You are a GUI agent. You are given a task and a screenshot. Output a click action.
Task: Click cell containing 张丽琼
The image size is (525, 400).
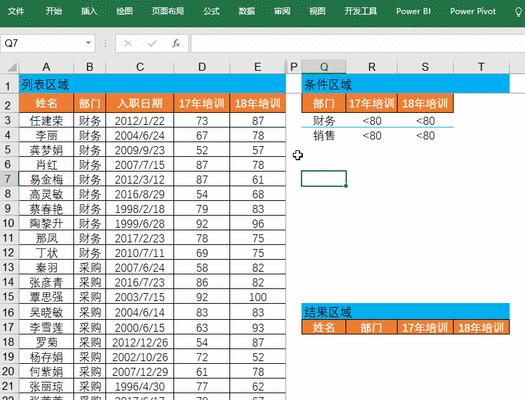pyautogui.click(x=46, y=387)
